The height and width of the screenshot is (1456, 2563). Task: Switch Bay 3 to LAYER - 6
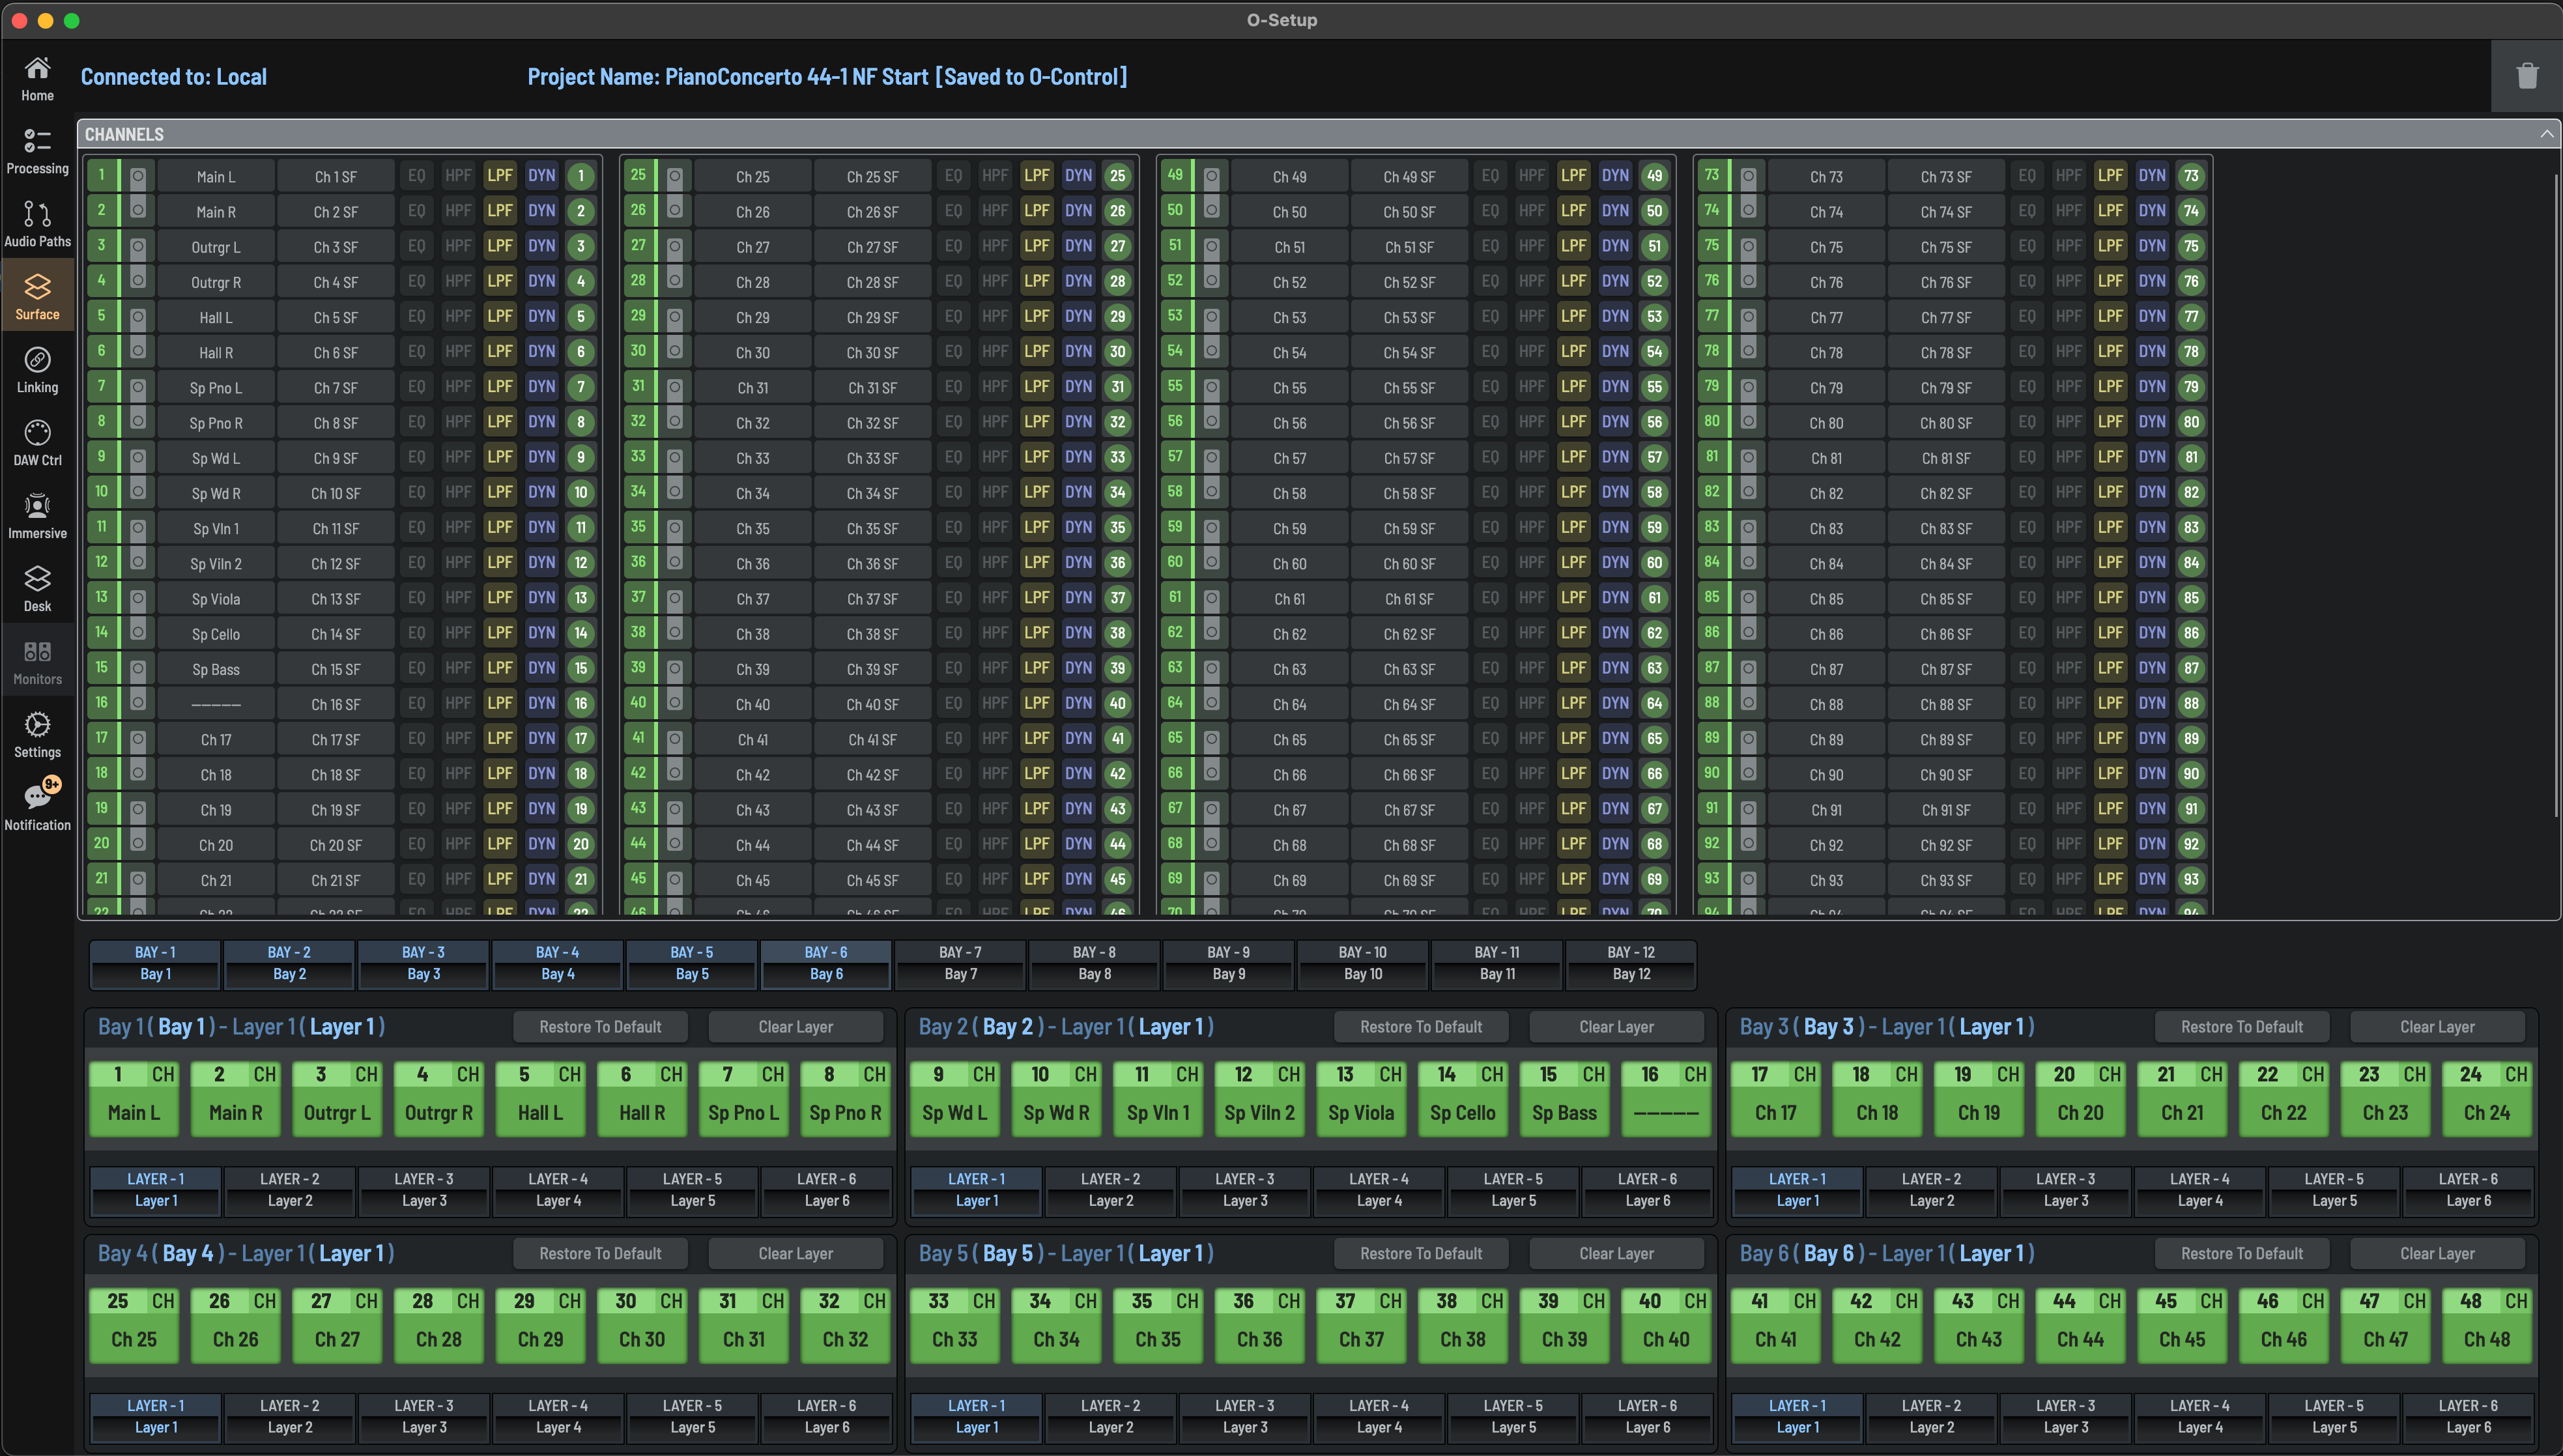coord(2469,1191)
